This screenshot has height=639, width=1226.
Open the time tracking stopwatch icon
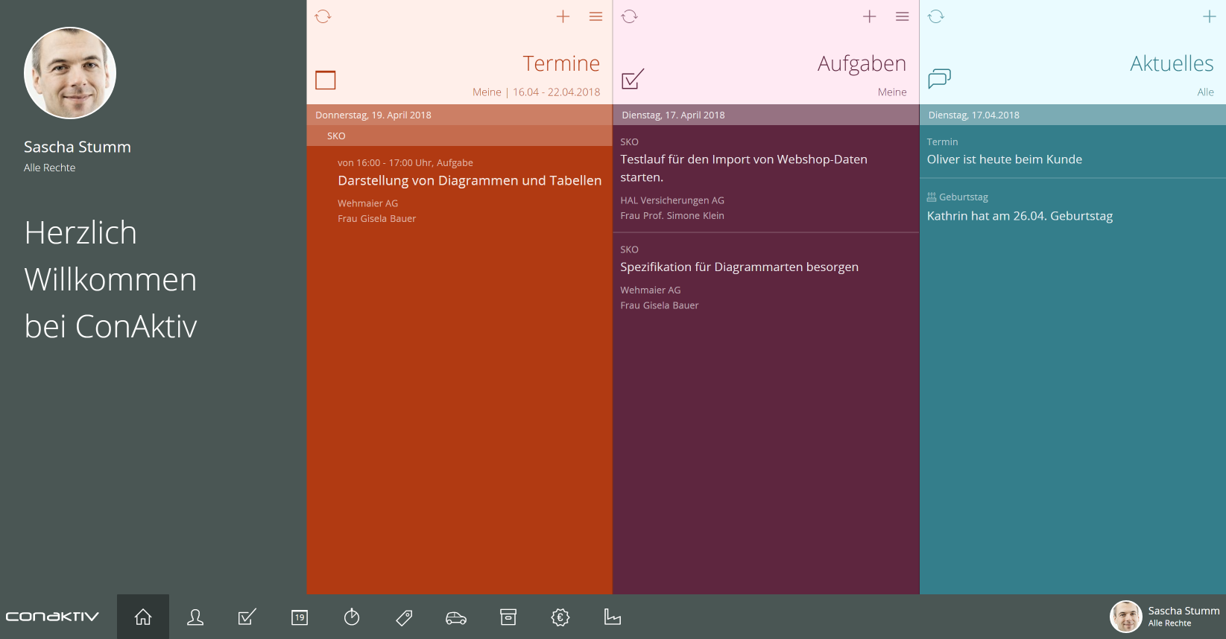(352, 617)
